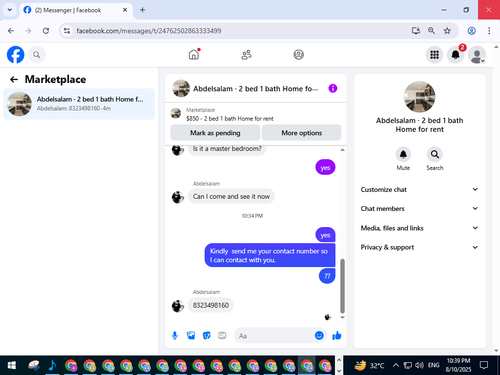Bookmark this page star icon
Viewport: 500px width, 375px height.
point(447,31)
